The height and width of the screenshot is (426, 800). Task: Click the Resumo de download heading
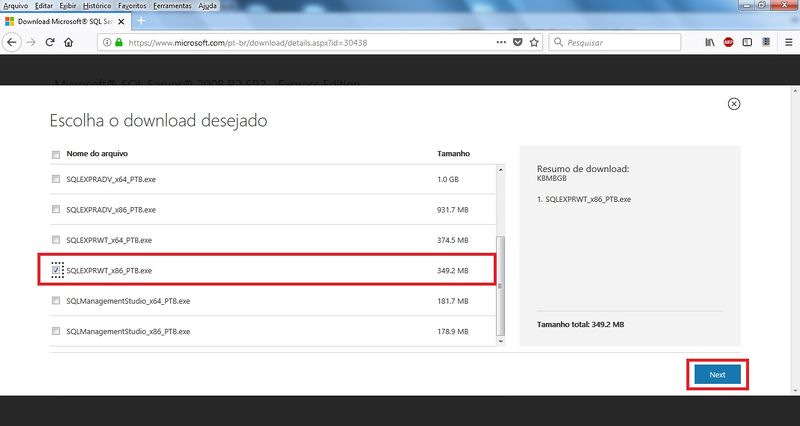click(x=583, y=169)
